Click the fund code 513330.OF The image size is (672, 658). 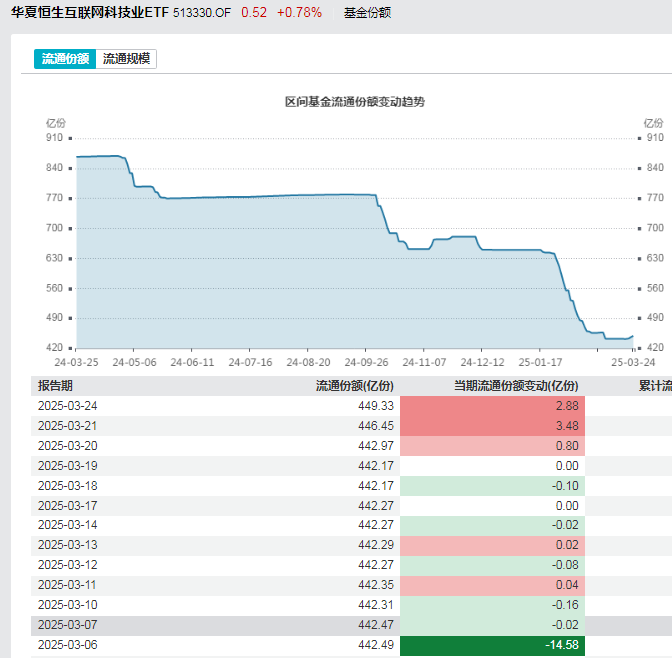(x=204, y=13)
